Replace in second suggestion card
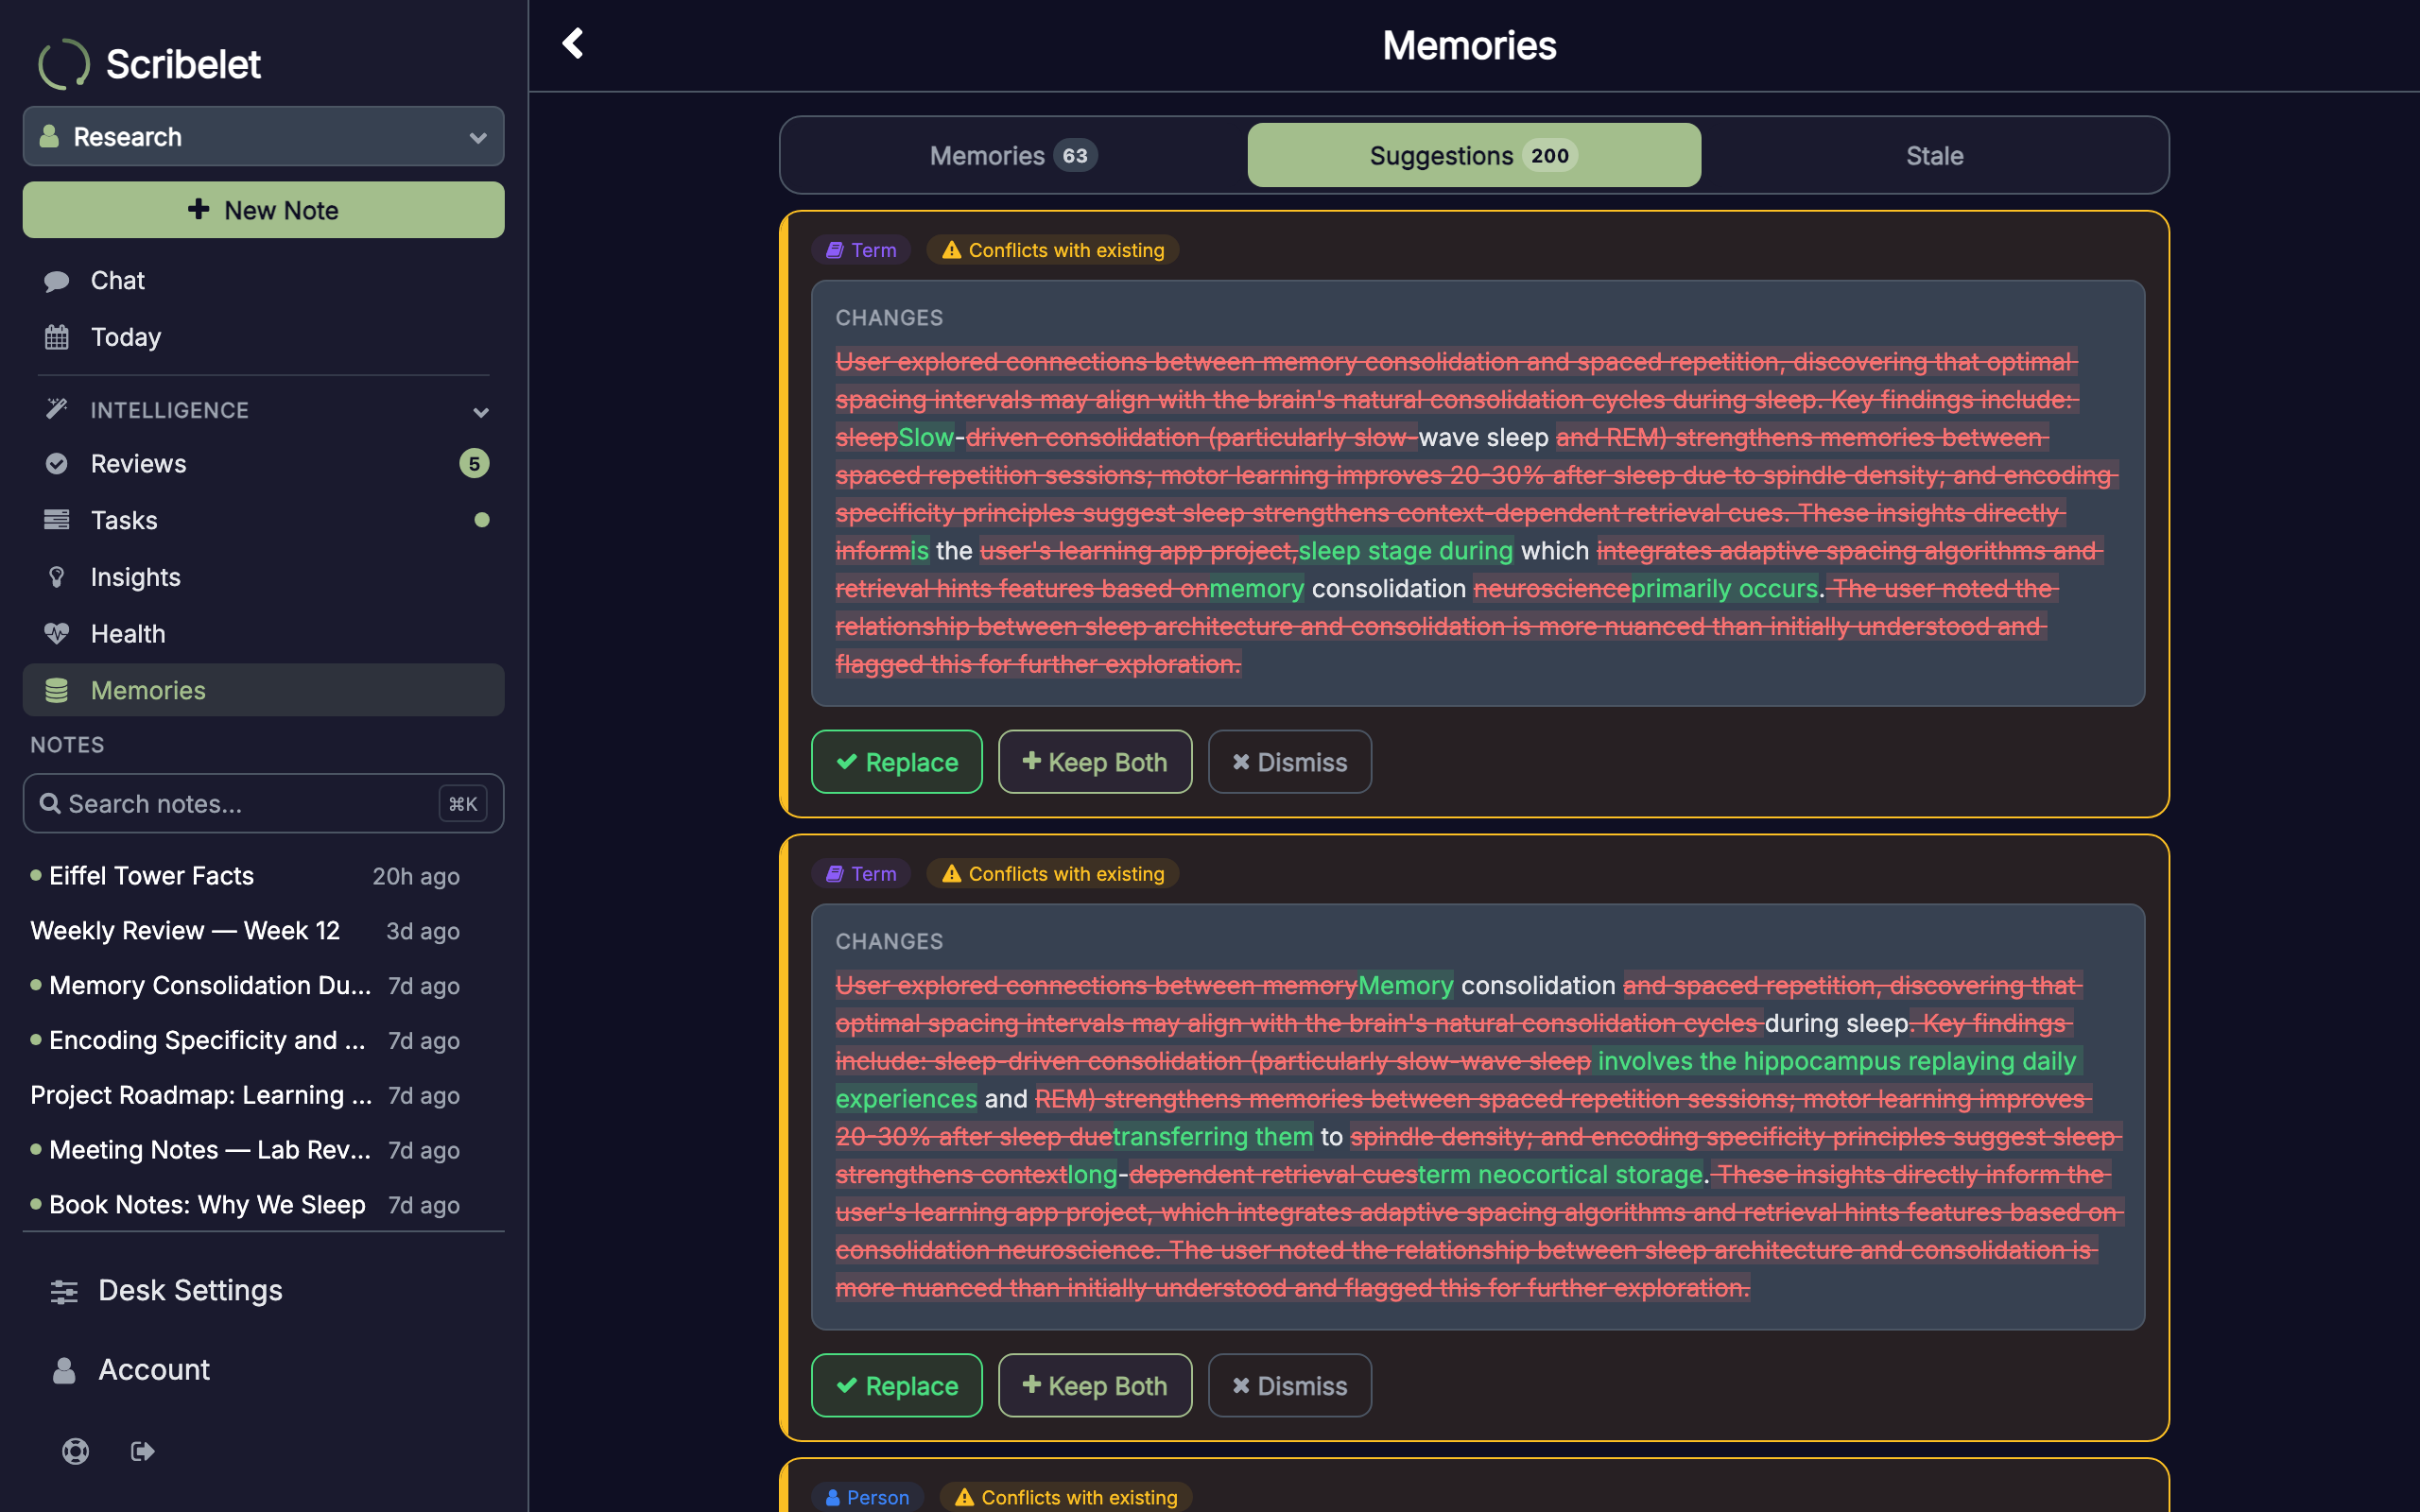Viewport: 2420px width, 1512px height. pos(897,1385)
